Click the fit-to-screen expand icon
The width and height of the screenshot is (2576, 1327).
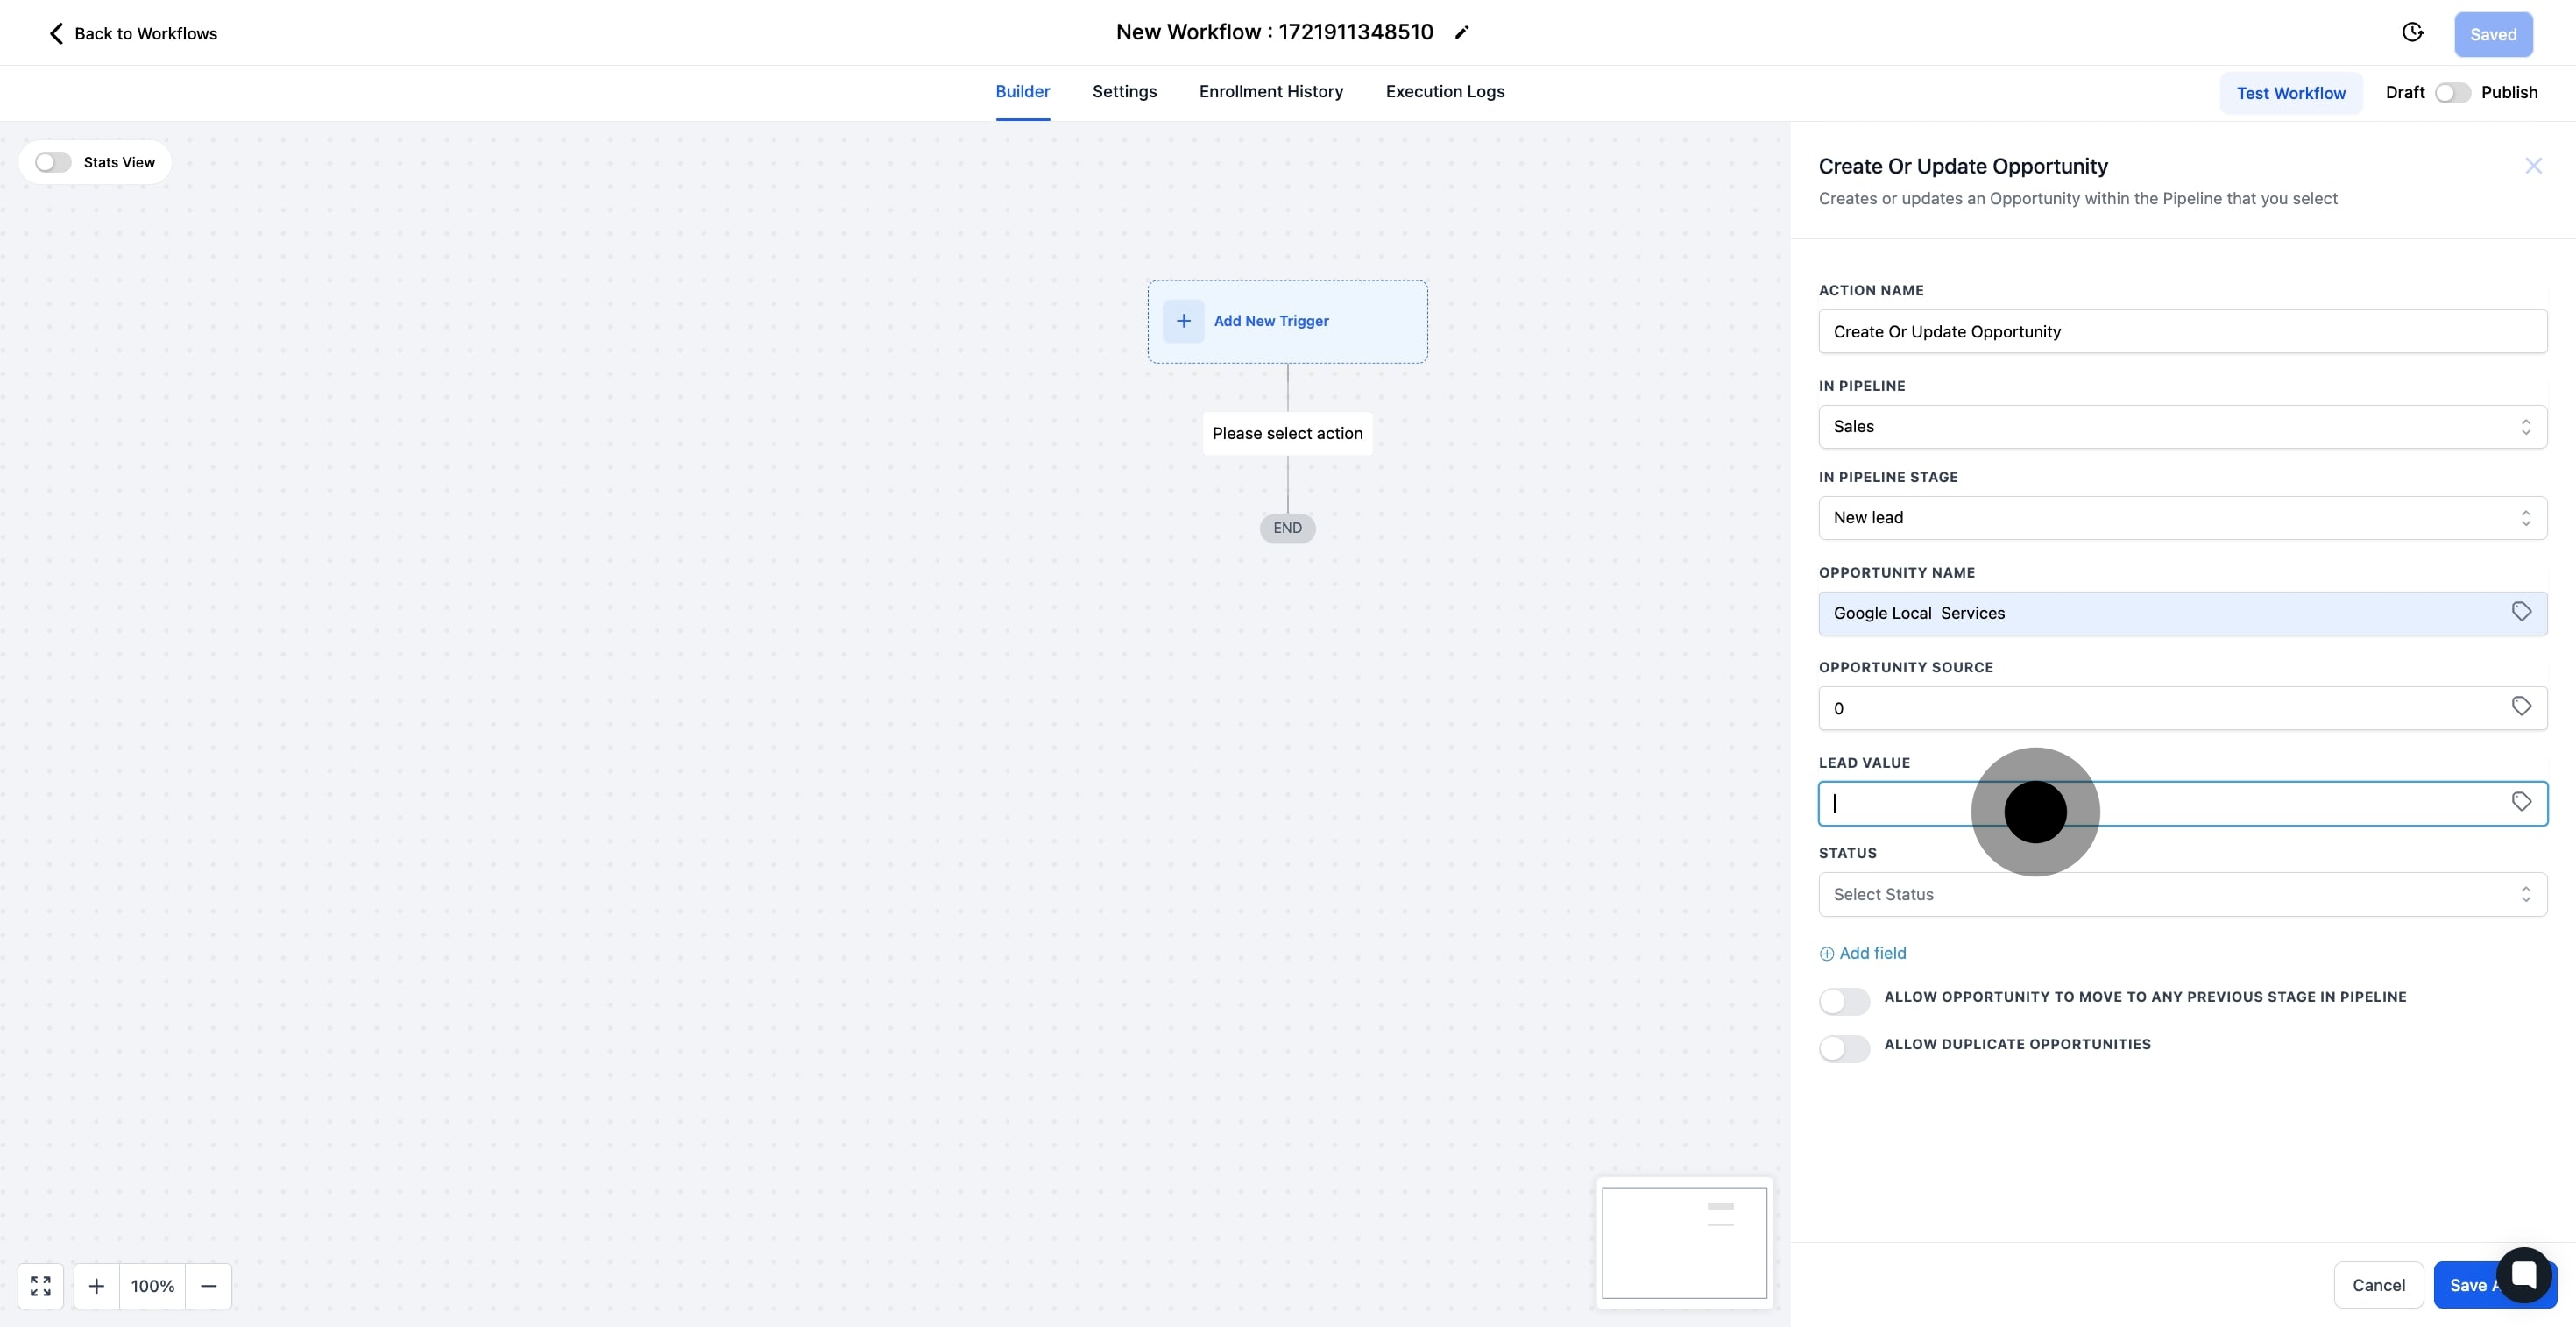pos(41,1286)
